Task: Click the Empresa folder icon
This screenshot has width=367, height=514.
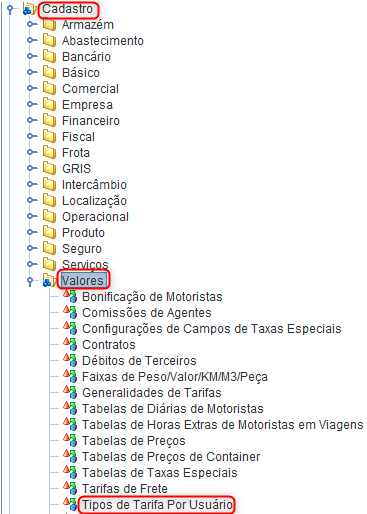Action: (x=49, y=104)
